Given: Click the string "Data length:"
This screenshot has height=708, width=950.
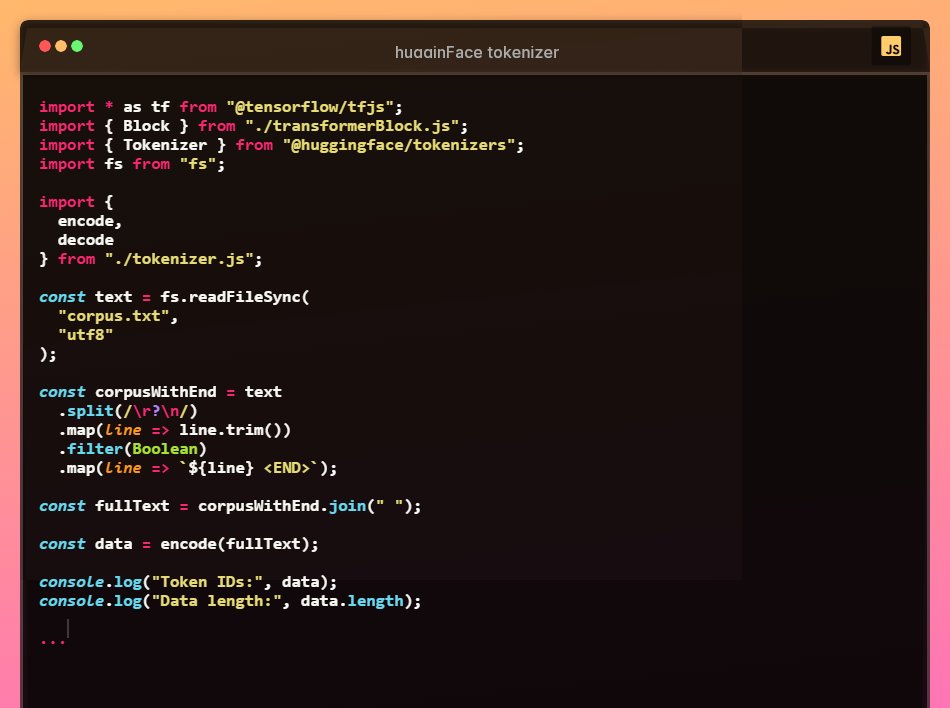Looking at the screenshot, I should pyautogui.click(x=216, y=601).
